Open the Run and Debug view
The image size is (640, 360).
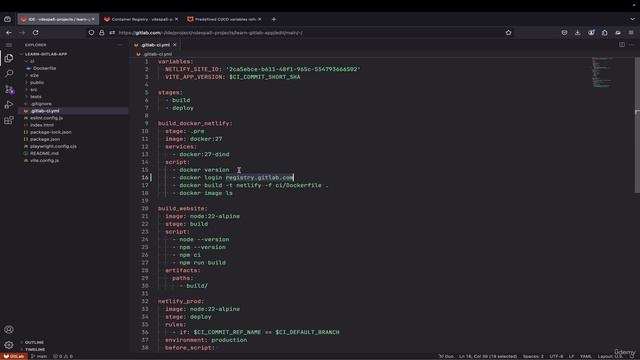pos(9,105)
